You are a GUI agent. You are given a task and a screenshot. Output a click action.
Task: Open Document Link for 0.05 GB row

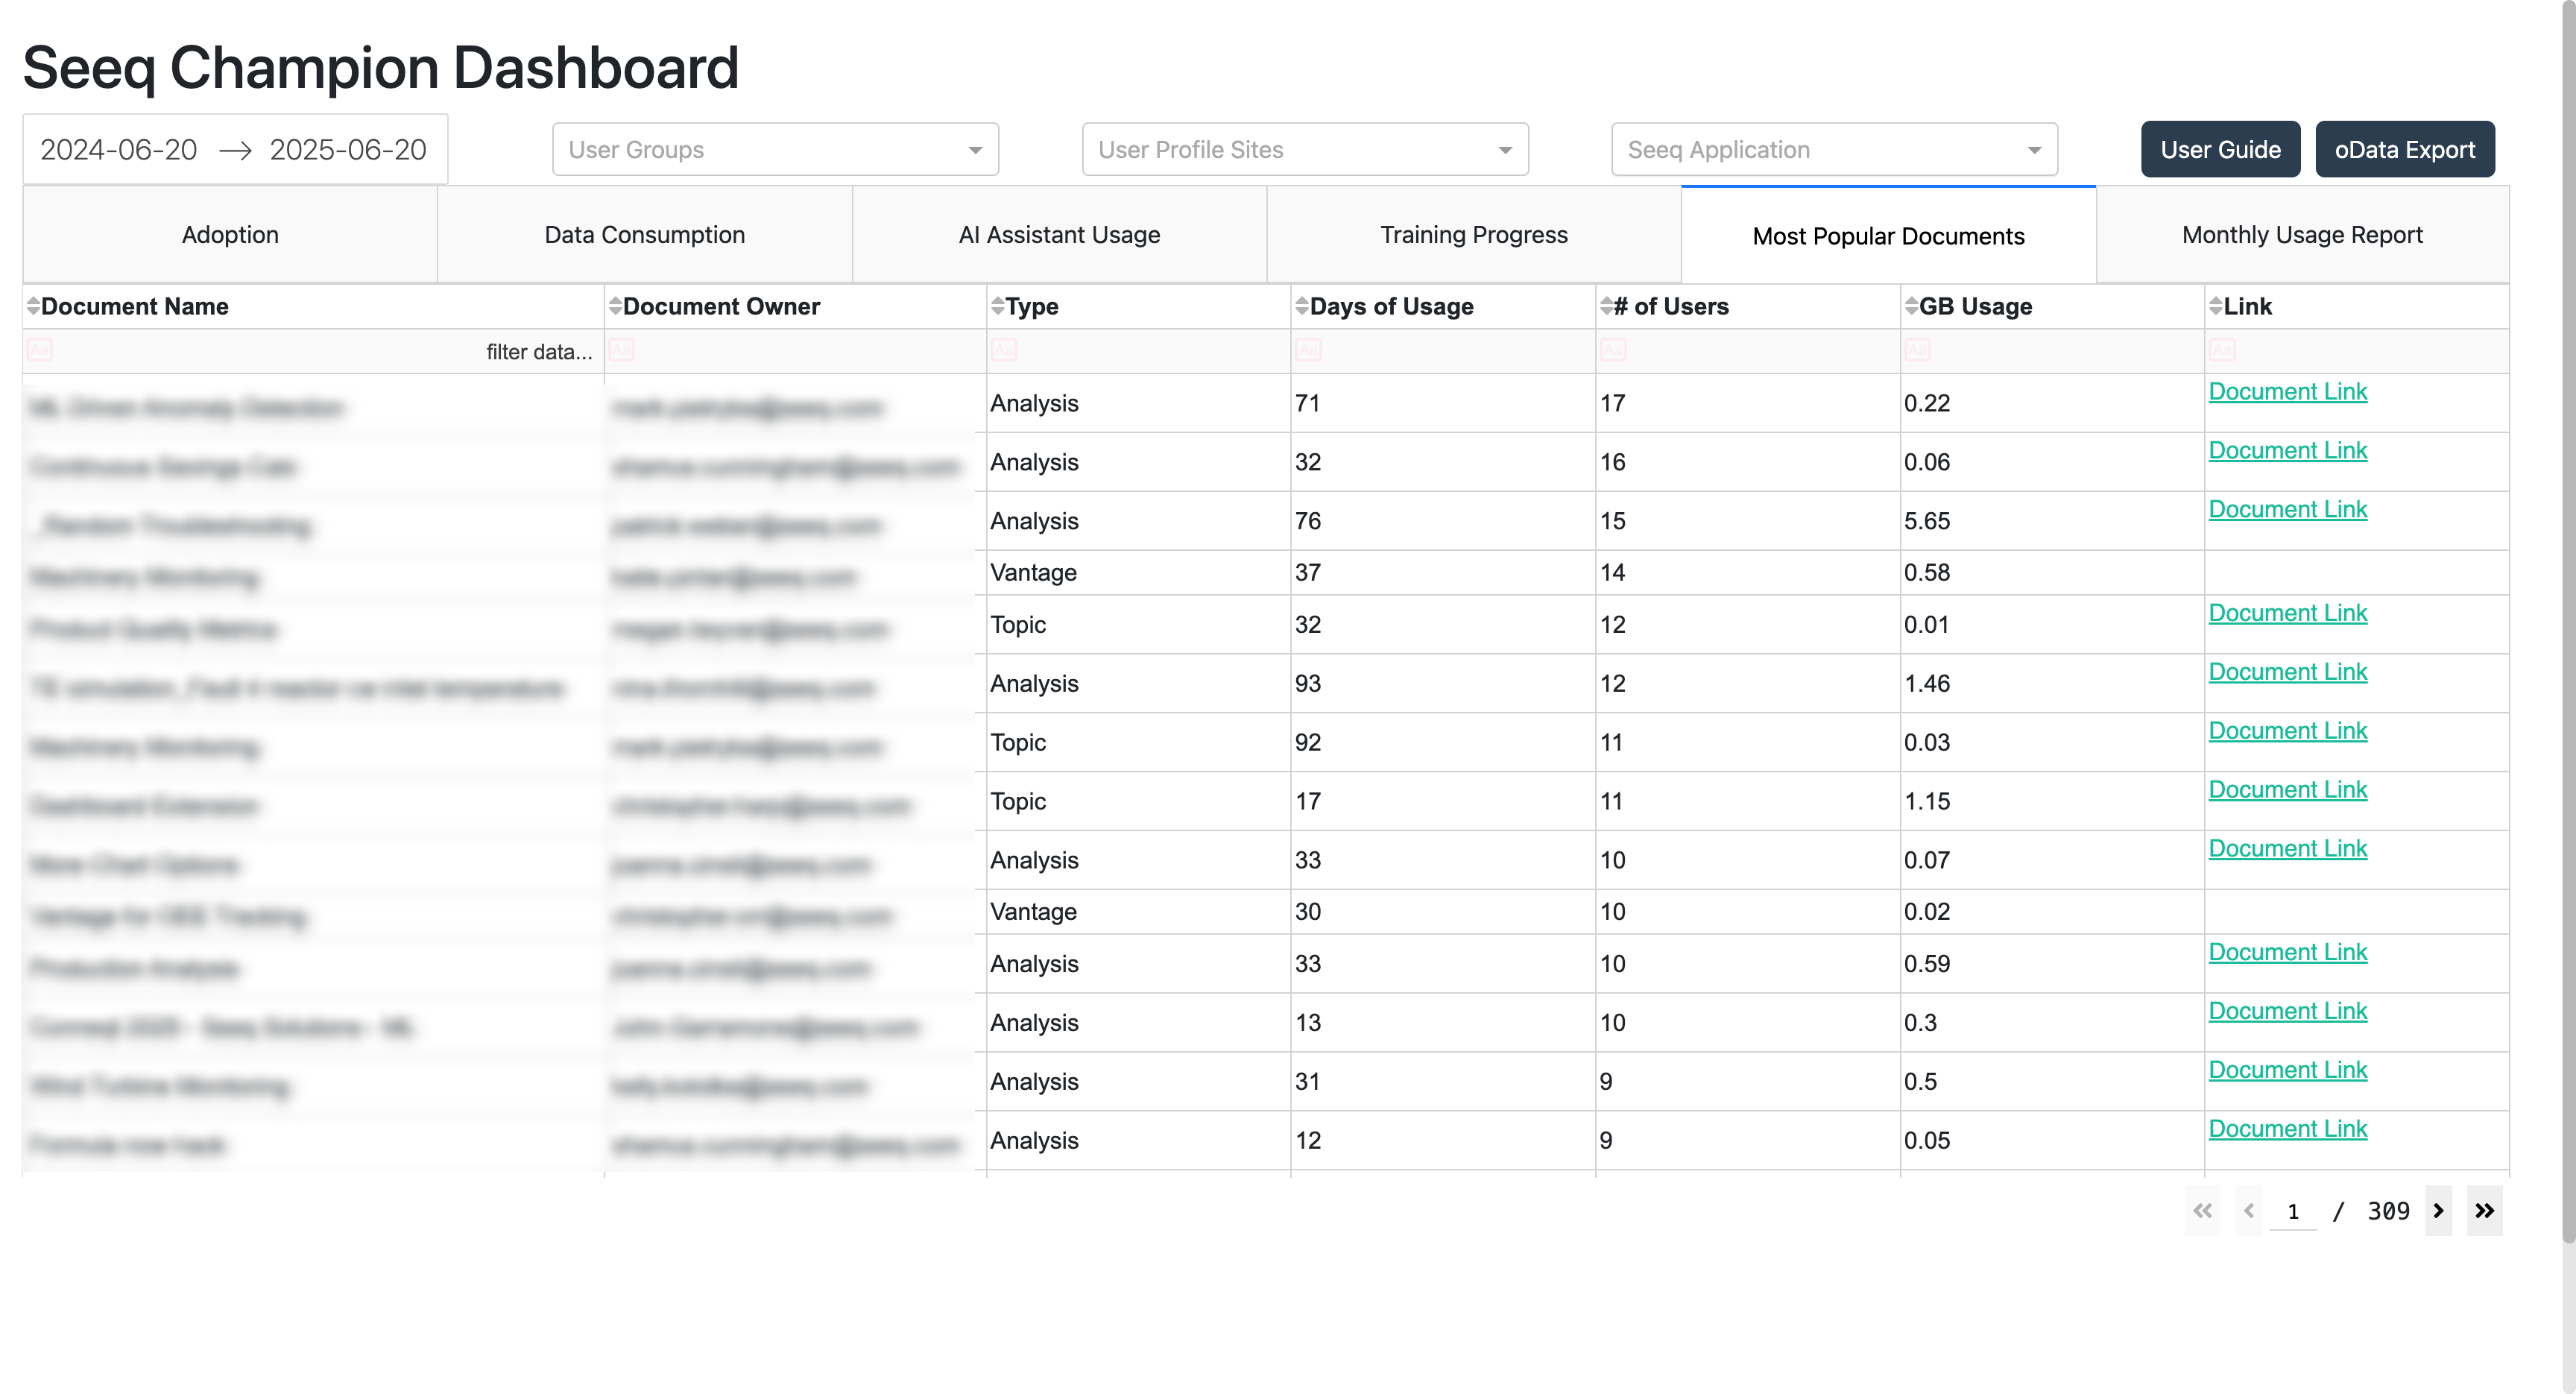click(2287, 1129)
